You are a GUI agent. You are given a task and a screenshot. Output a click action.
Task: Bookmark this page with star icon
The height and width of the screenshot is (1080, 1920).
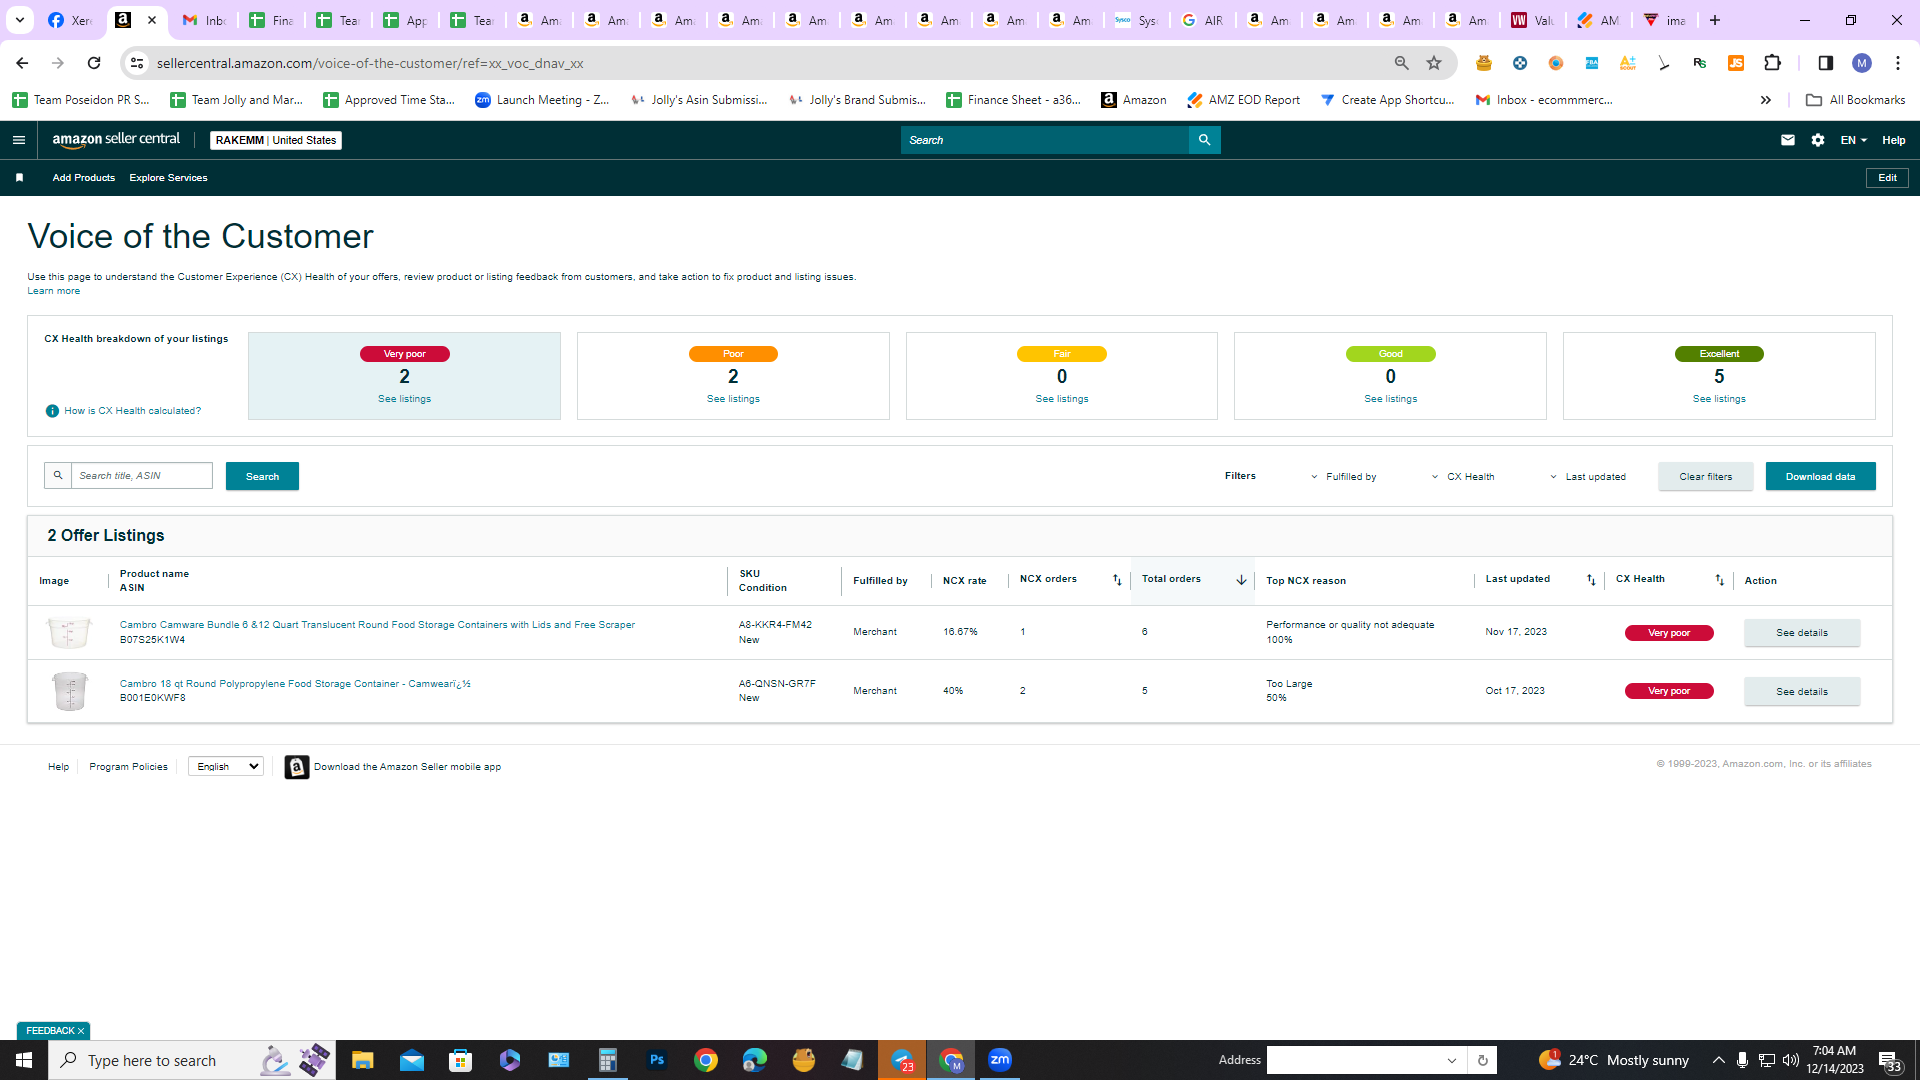point(1434,63)
